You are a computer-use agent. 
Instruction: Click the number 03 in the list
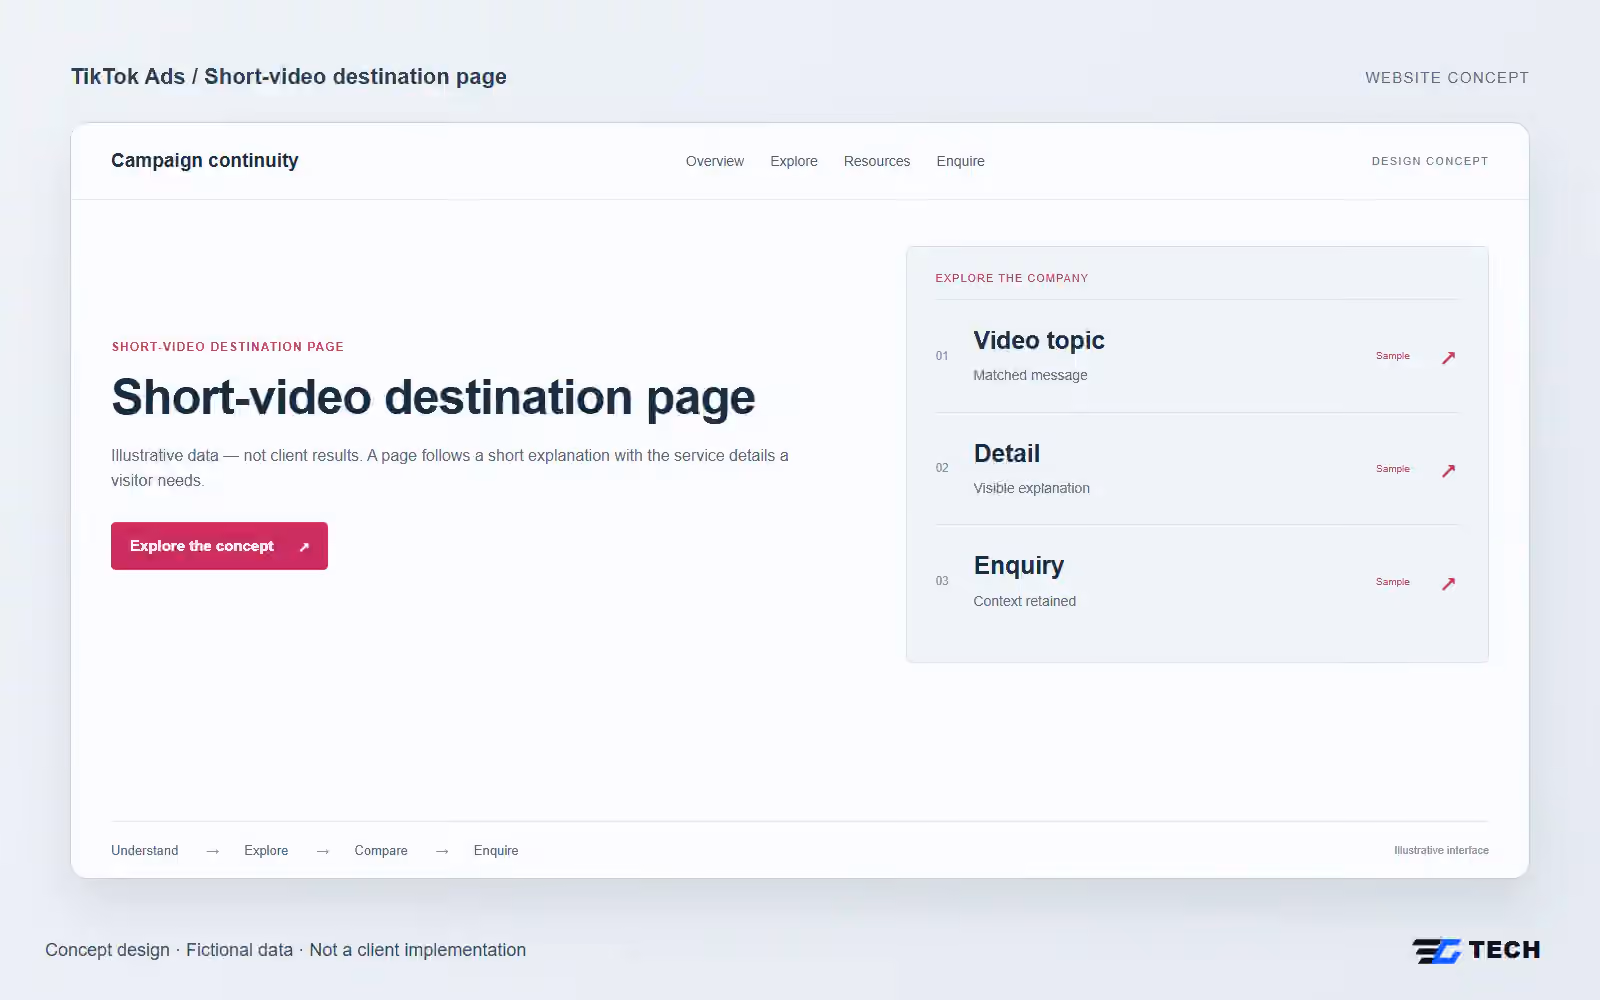tap(942, 581)
